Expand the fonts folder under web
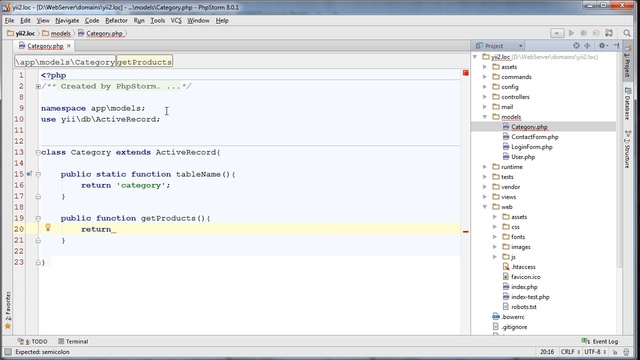640x360 pixels. [x=495, y=237]
